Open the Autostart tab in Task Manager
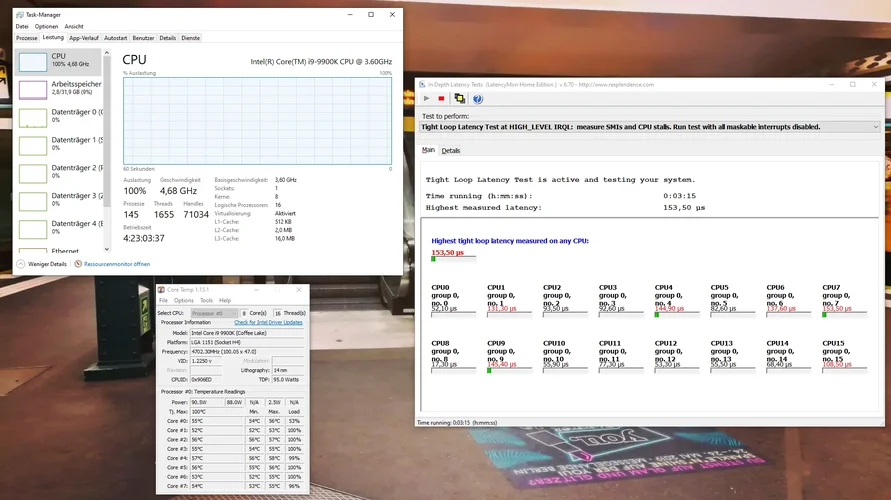 pyautogui.click(x=116, y=37)
